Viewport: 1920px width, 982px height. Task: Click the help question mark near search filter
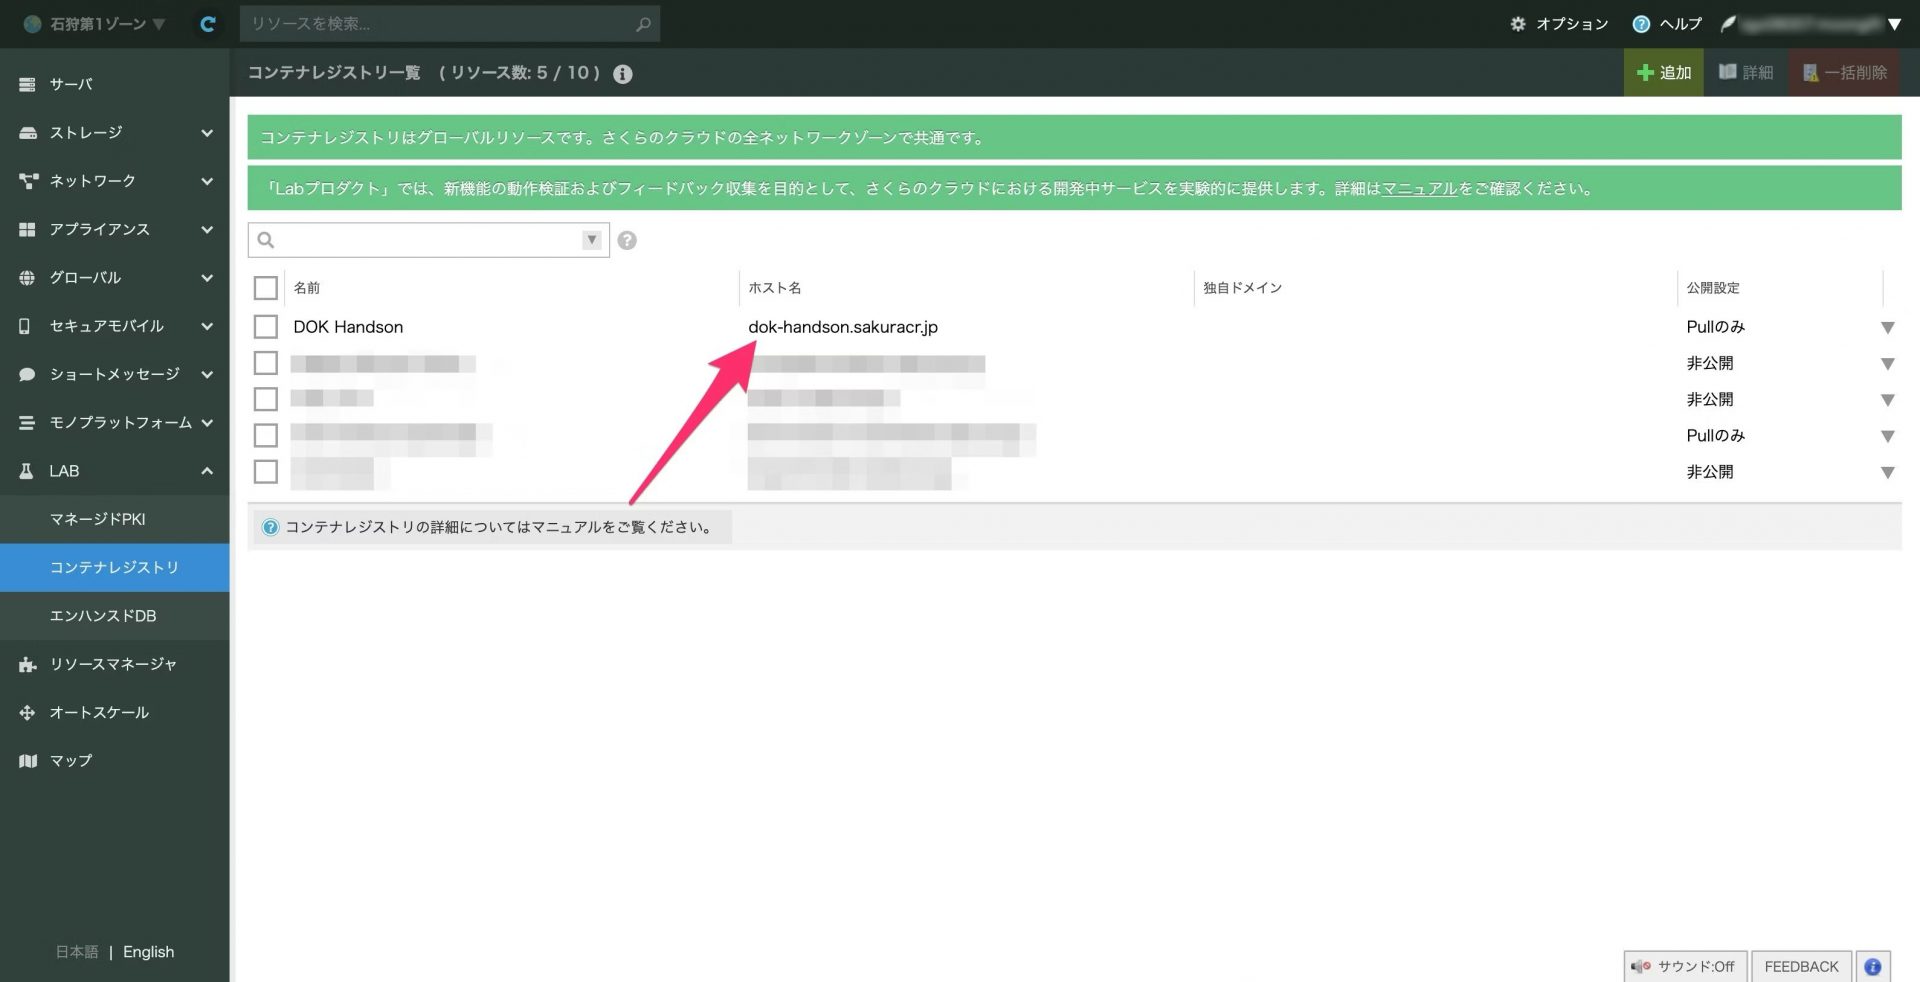point(627,240)
